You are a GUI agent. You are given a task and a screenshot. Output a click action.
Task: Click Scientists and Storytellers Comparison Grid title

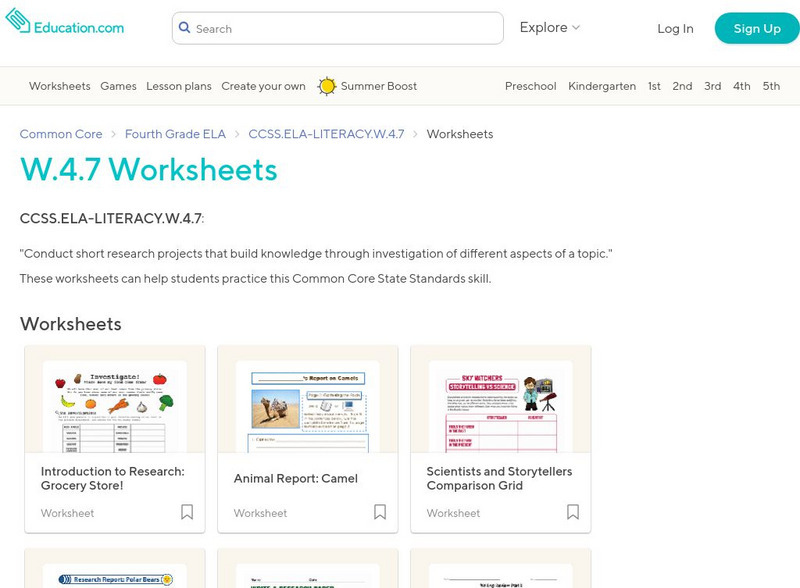coord(499,478)
